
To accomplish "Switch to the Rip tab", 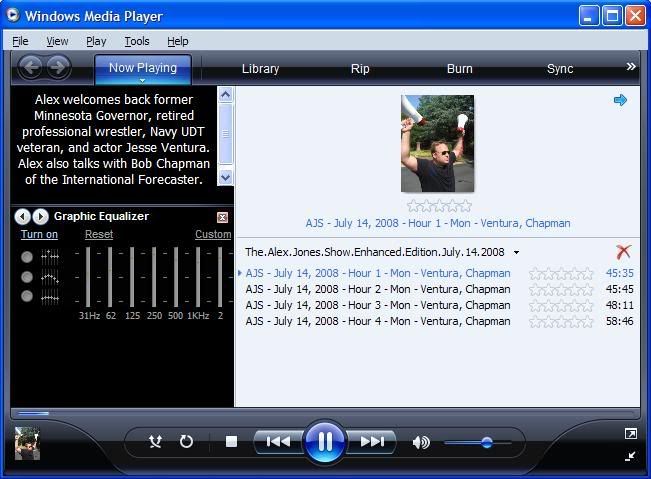I will 360,68.
